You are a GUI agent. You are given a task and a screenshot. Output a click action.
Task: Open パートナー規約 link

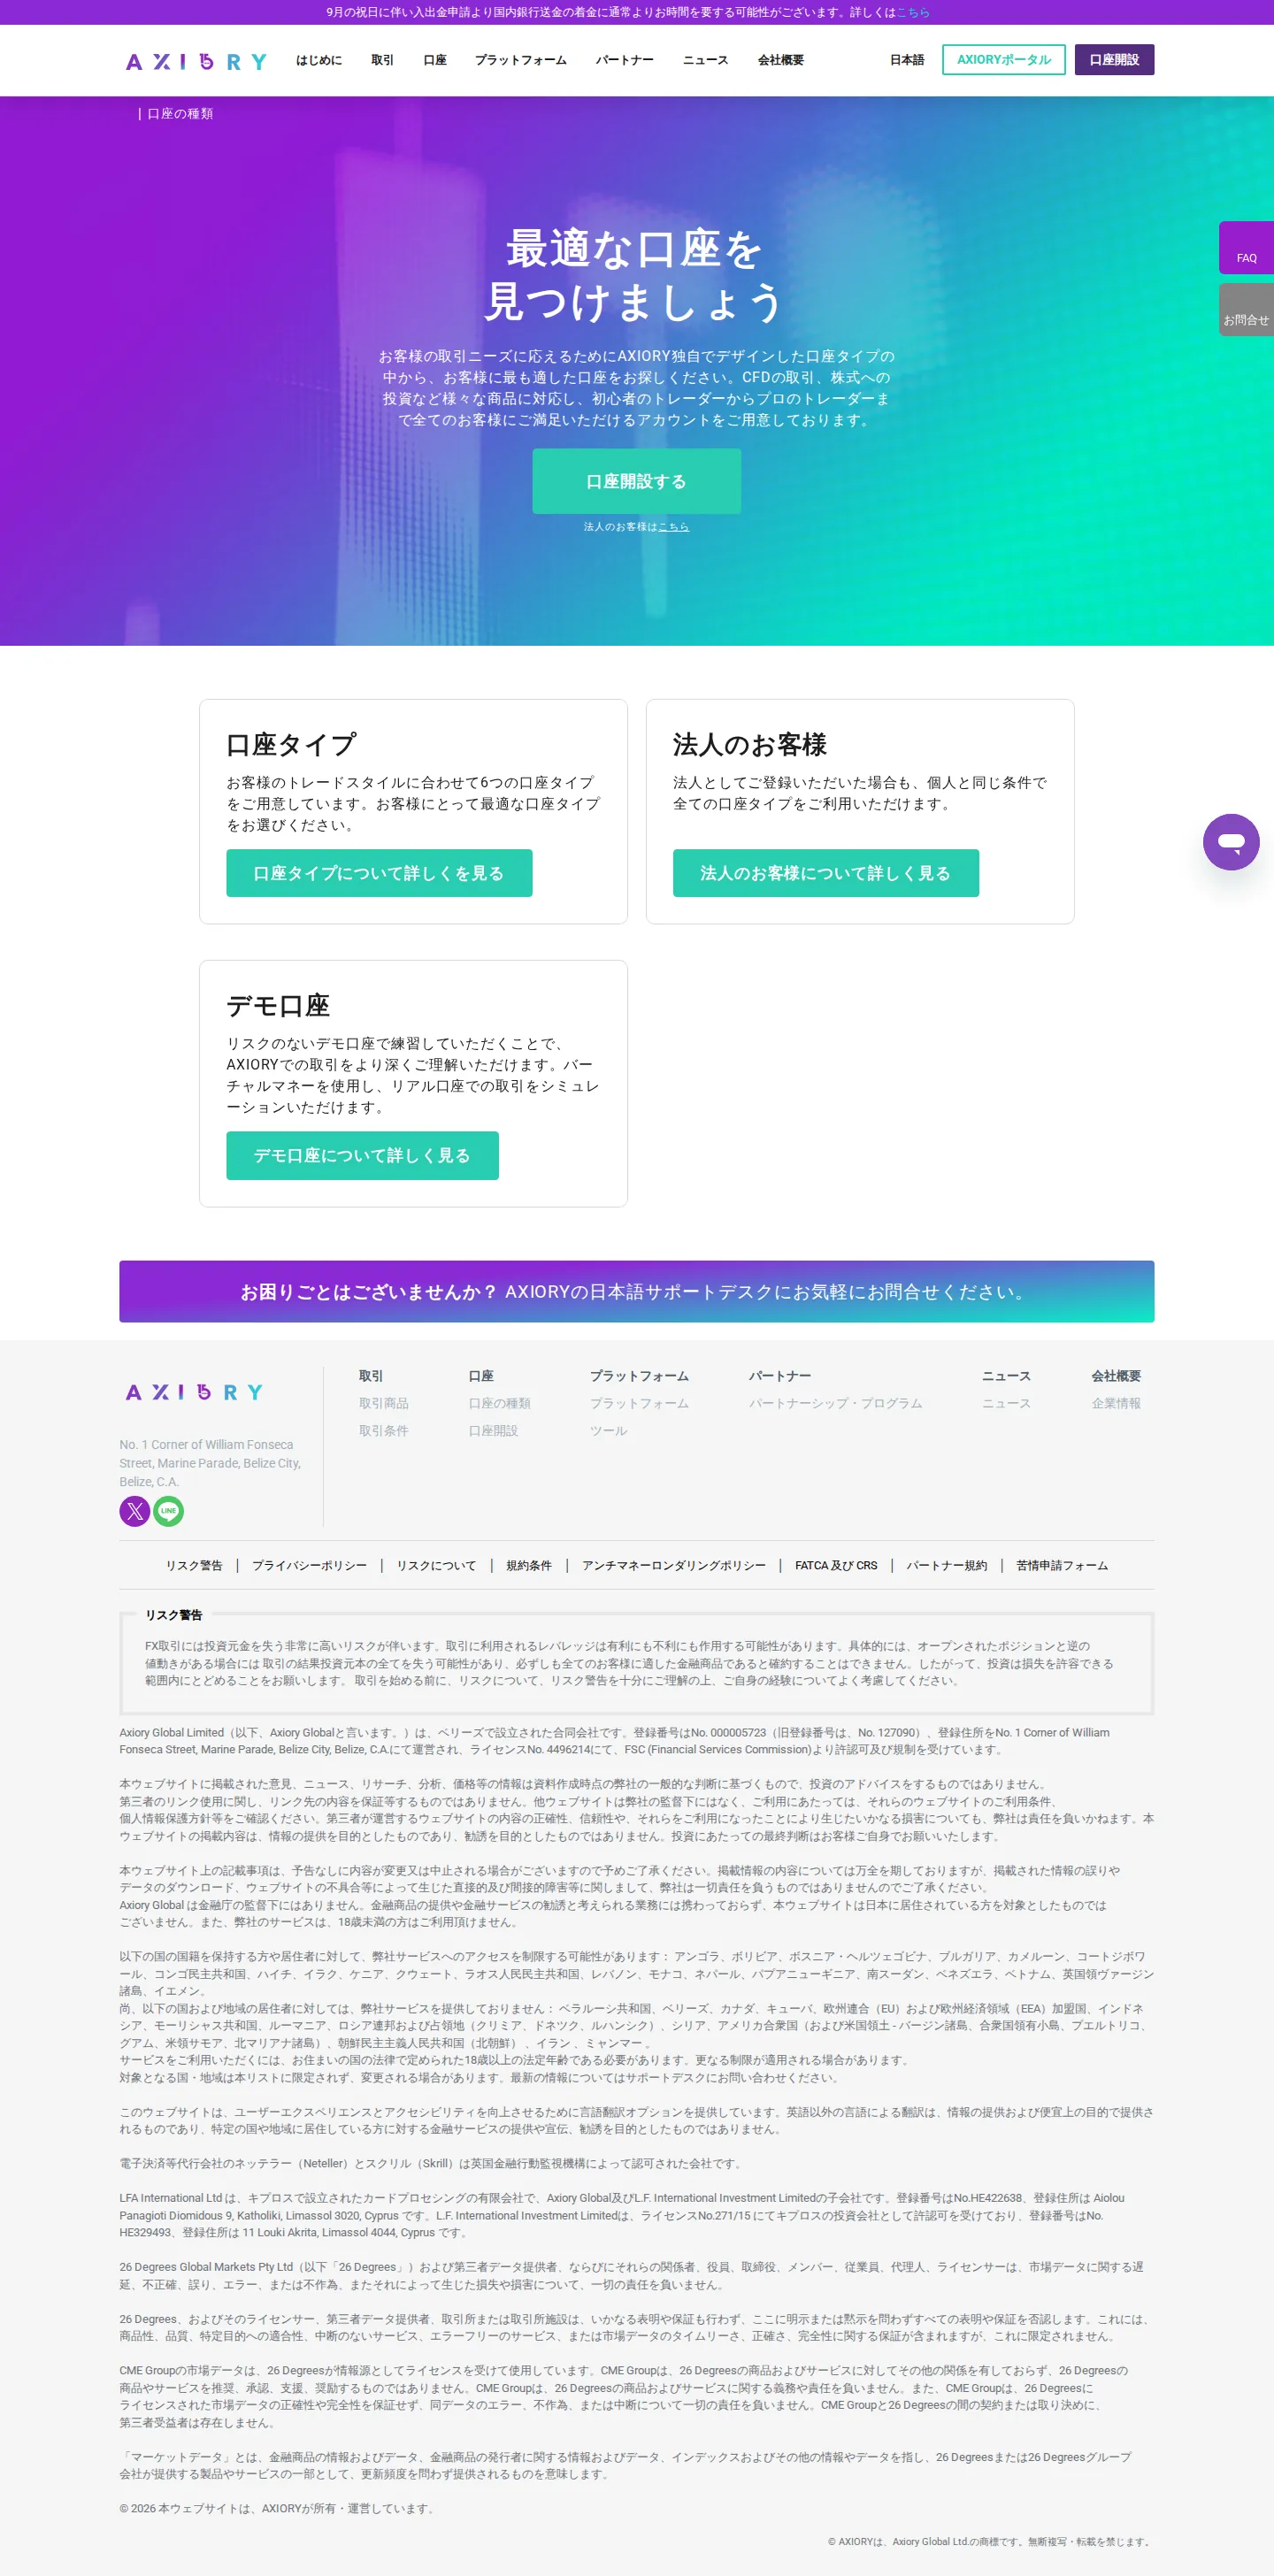(947, 1565)
